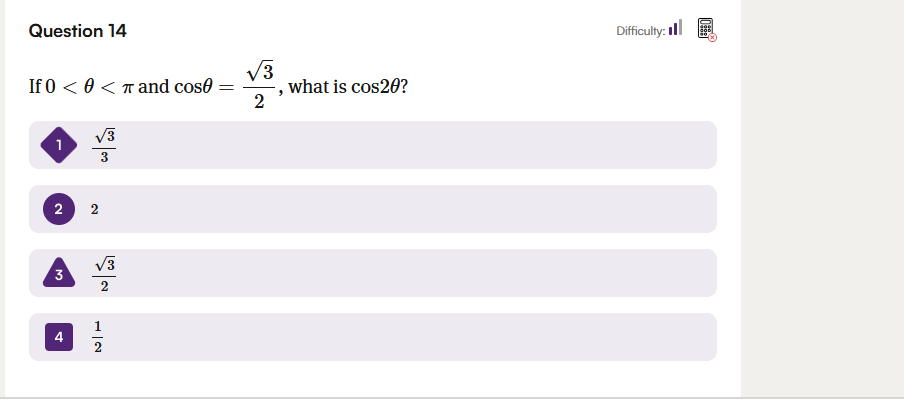
Task: Click the number 2 text in option 2
Action: (94, 210)
